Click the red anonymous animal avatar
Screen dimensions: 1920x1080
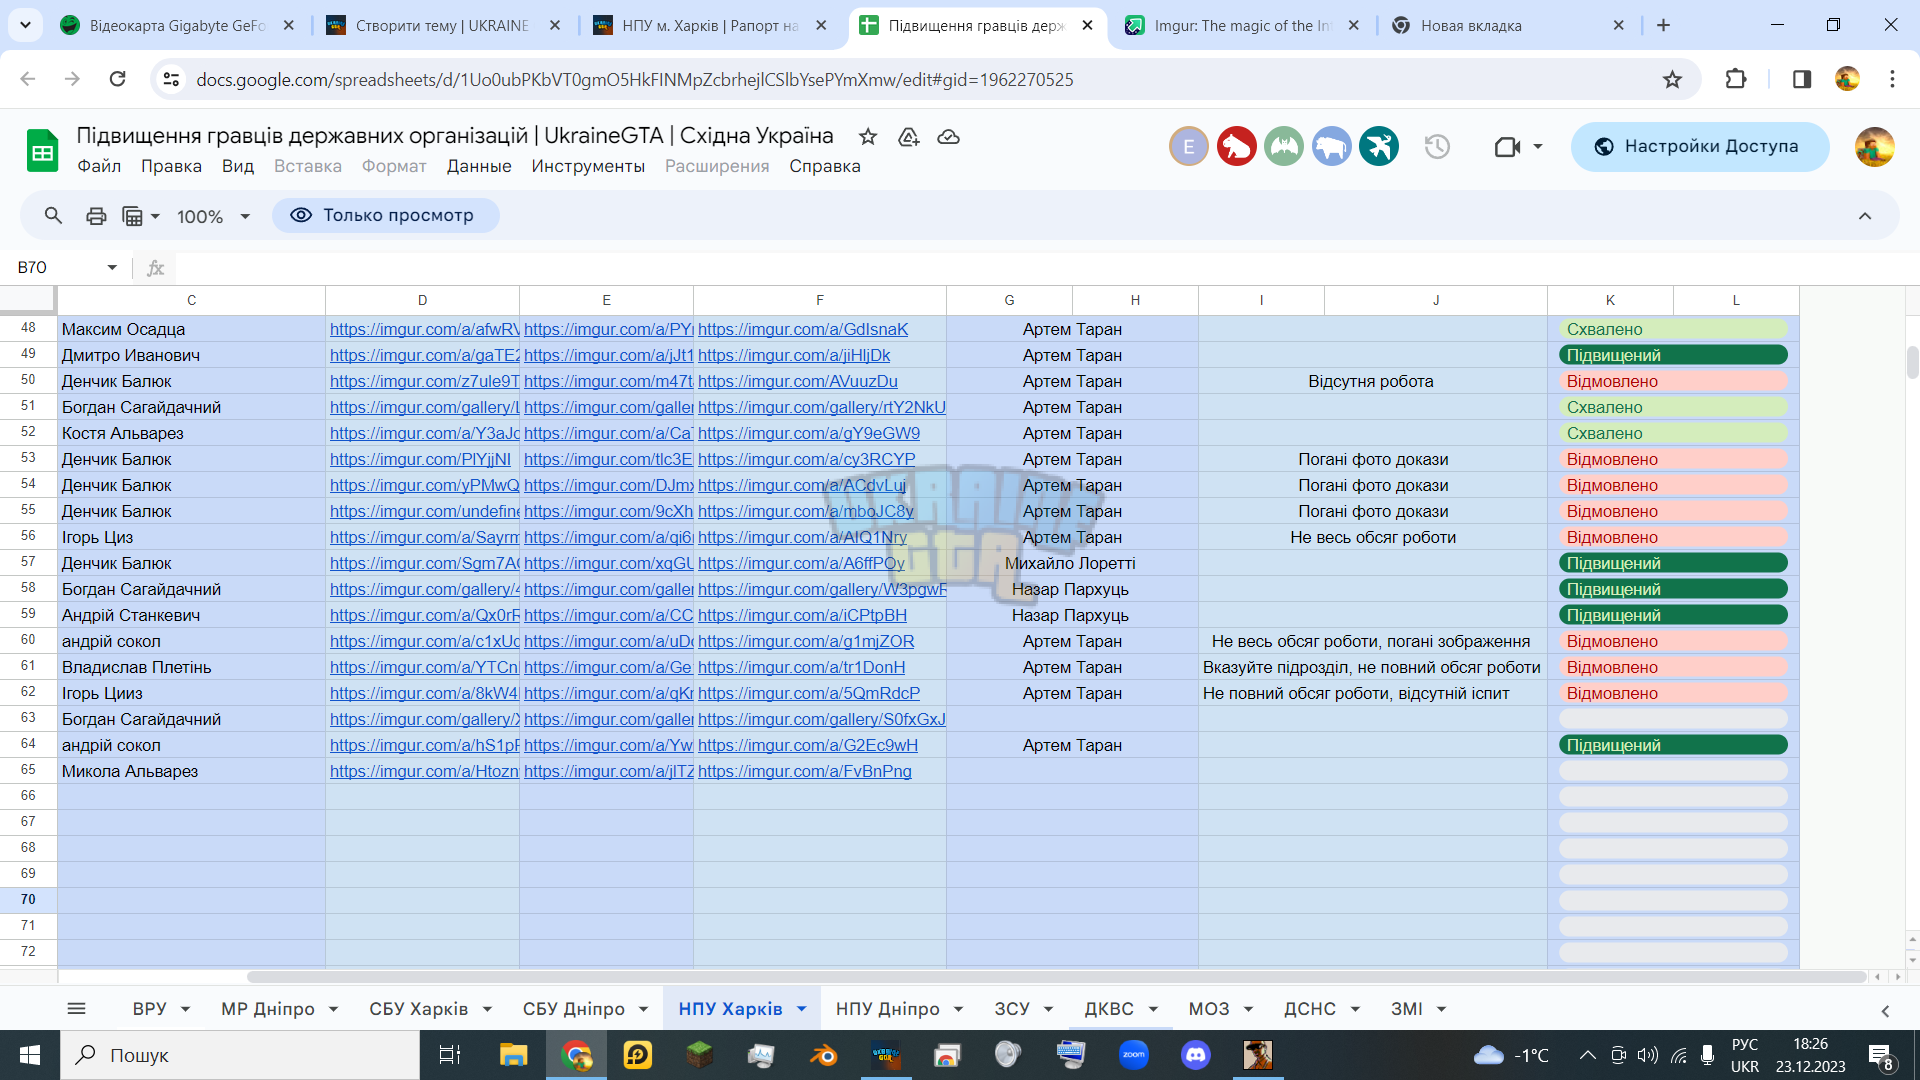(x=1236, y=147)
